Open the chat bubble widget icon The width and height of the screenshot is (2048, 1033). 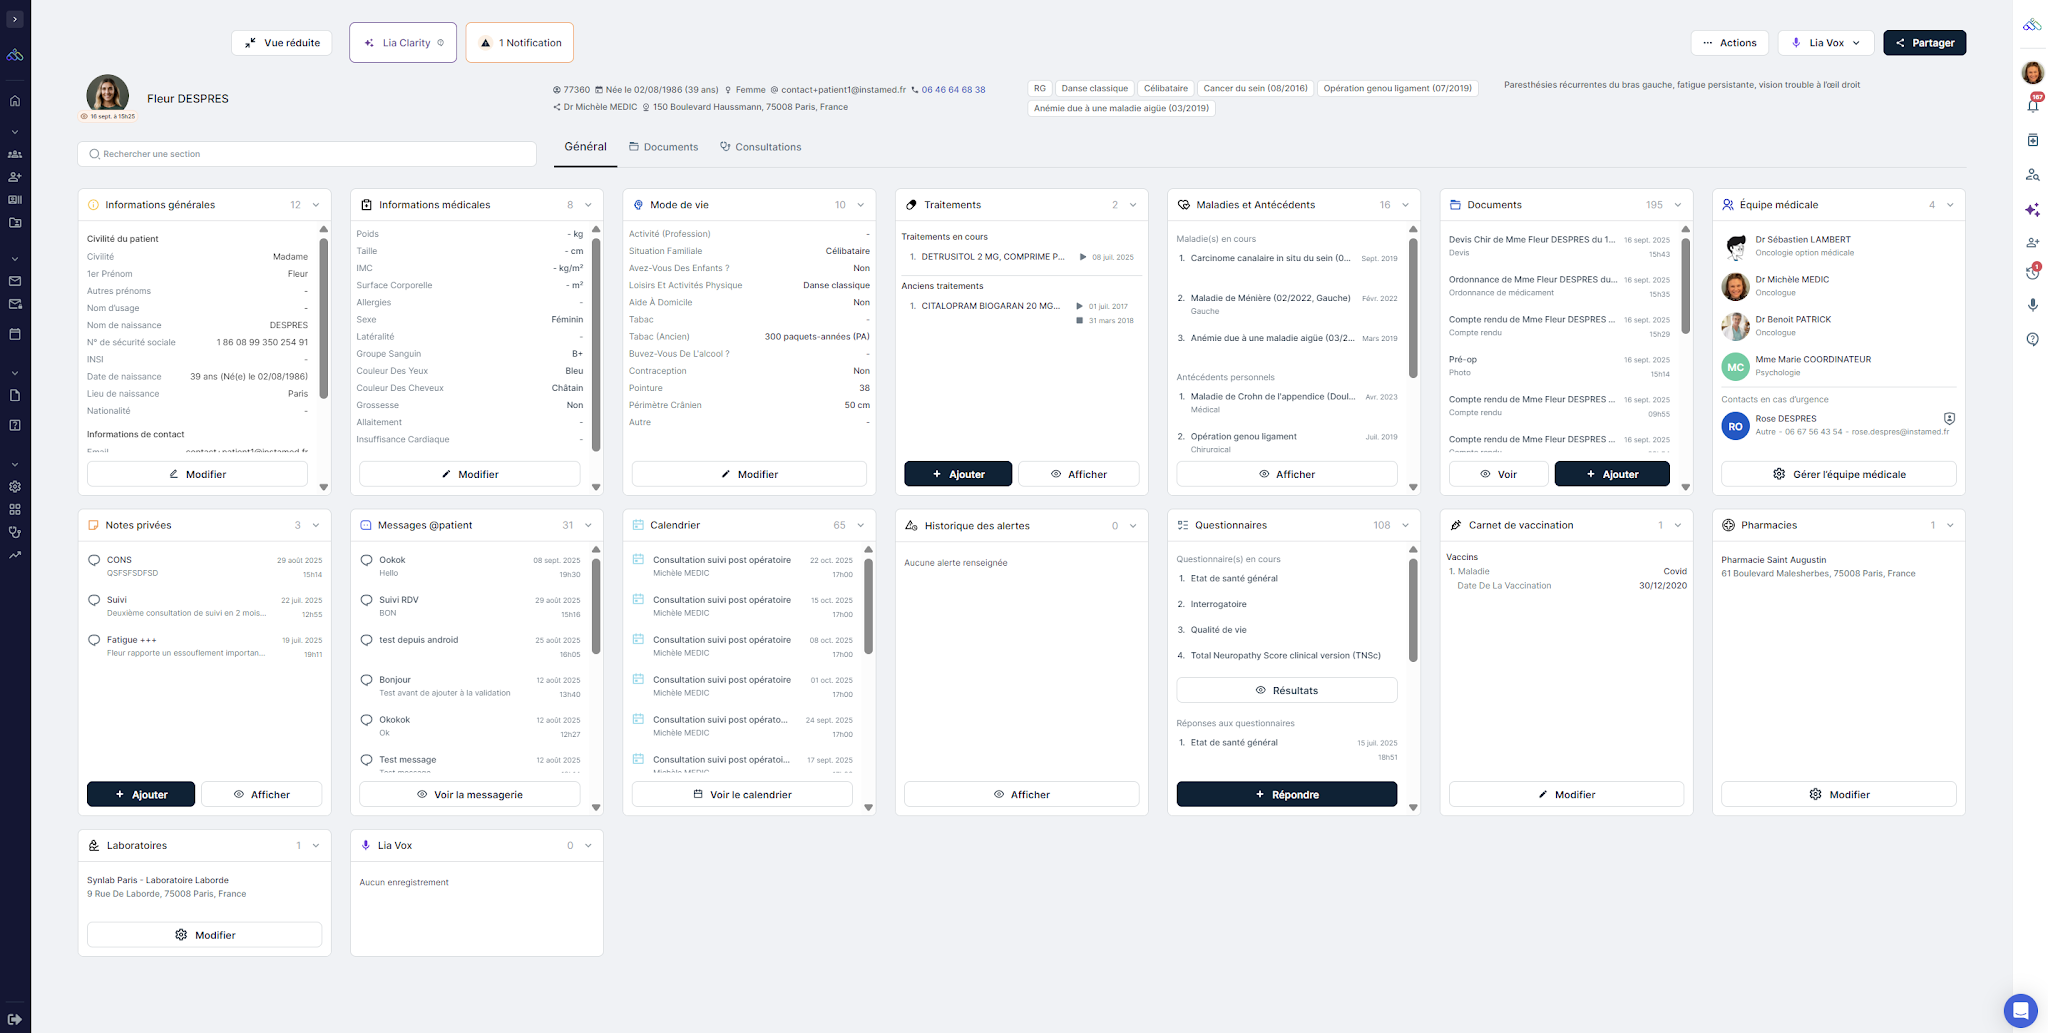click(2020, 1010)
